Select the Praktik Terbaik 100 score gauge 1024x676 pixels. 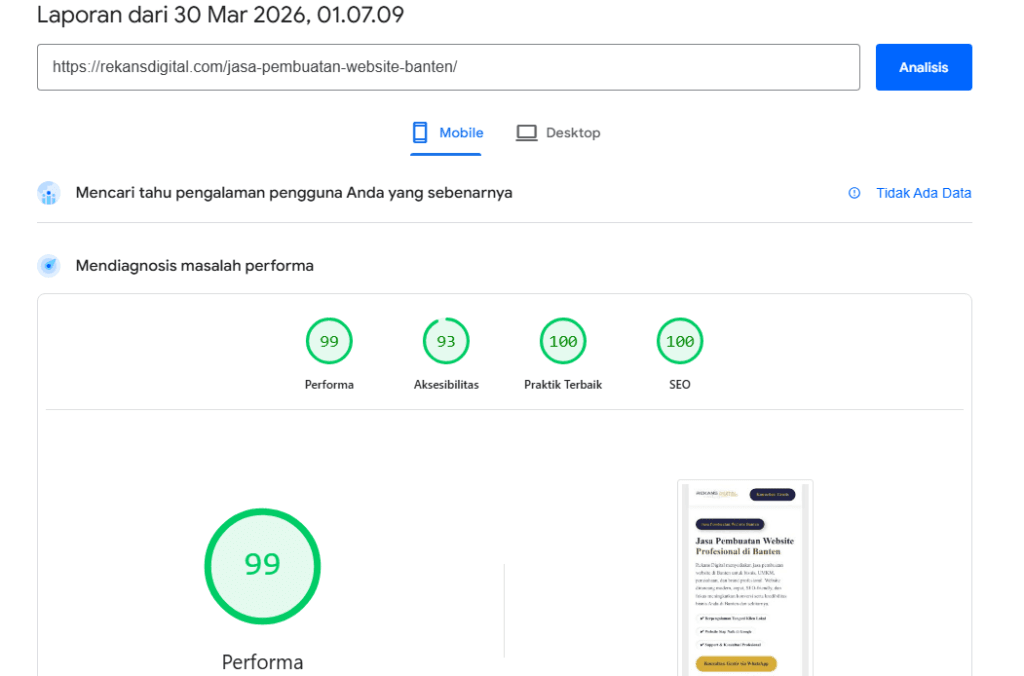point(563,342)
